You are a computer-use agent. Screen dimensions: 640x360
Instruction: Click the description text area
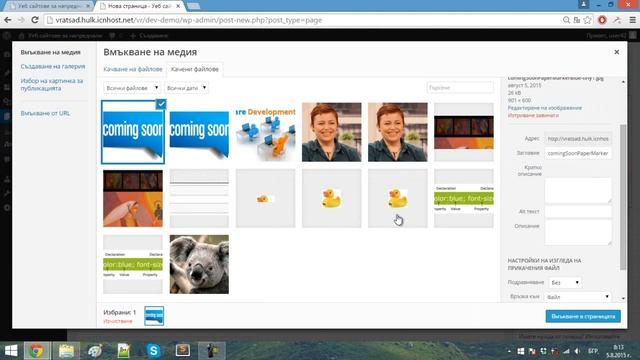(578, 232)
